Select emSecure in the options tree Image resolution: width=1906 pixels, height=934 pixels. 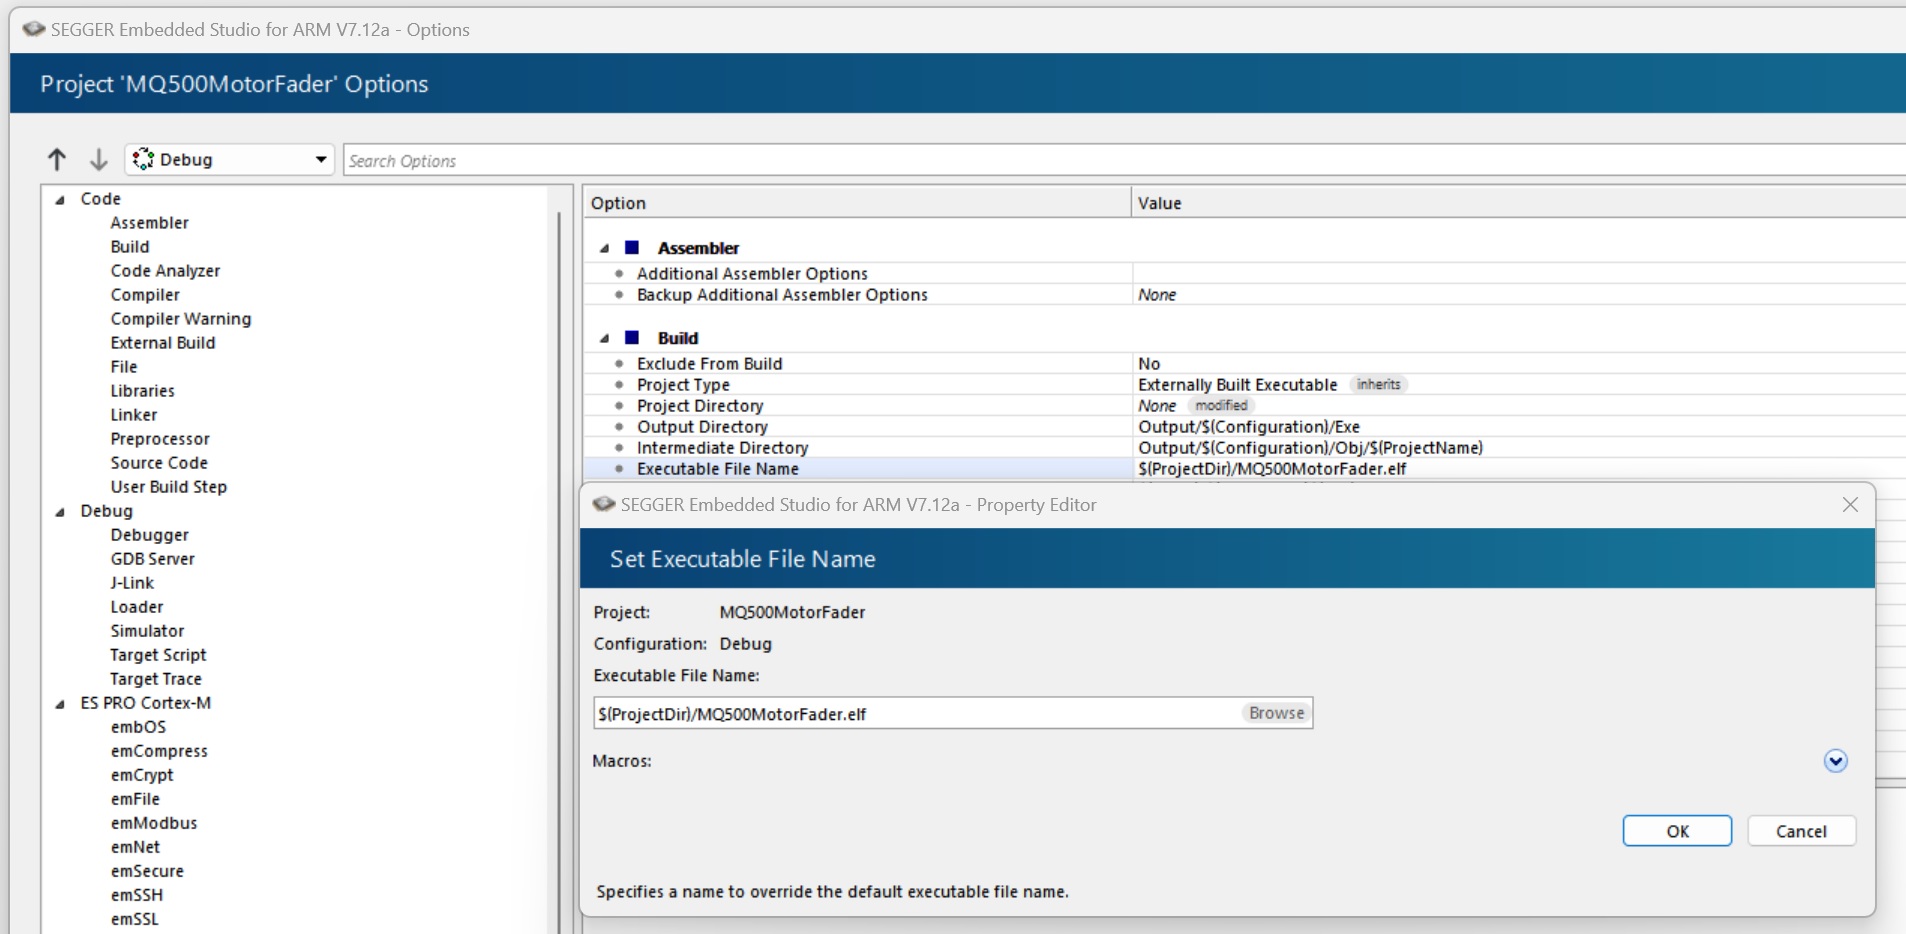pyautogui.click(x=147, y=871)
